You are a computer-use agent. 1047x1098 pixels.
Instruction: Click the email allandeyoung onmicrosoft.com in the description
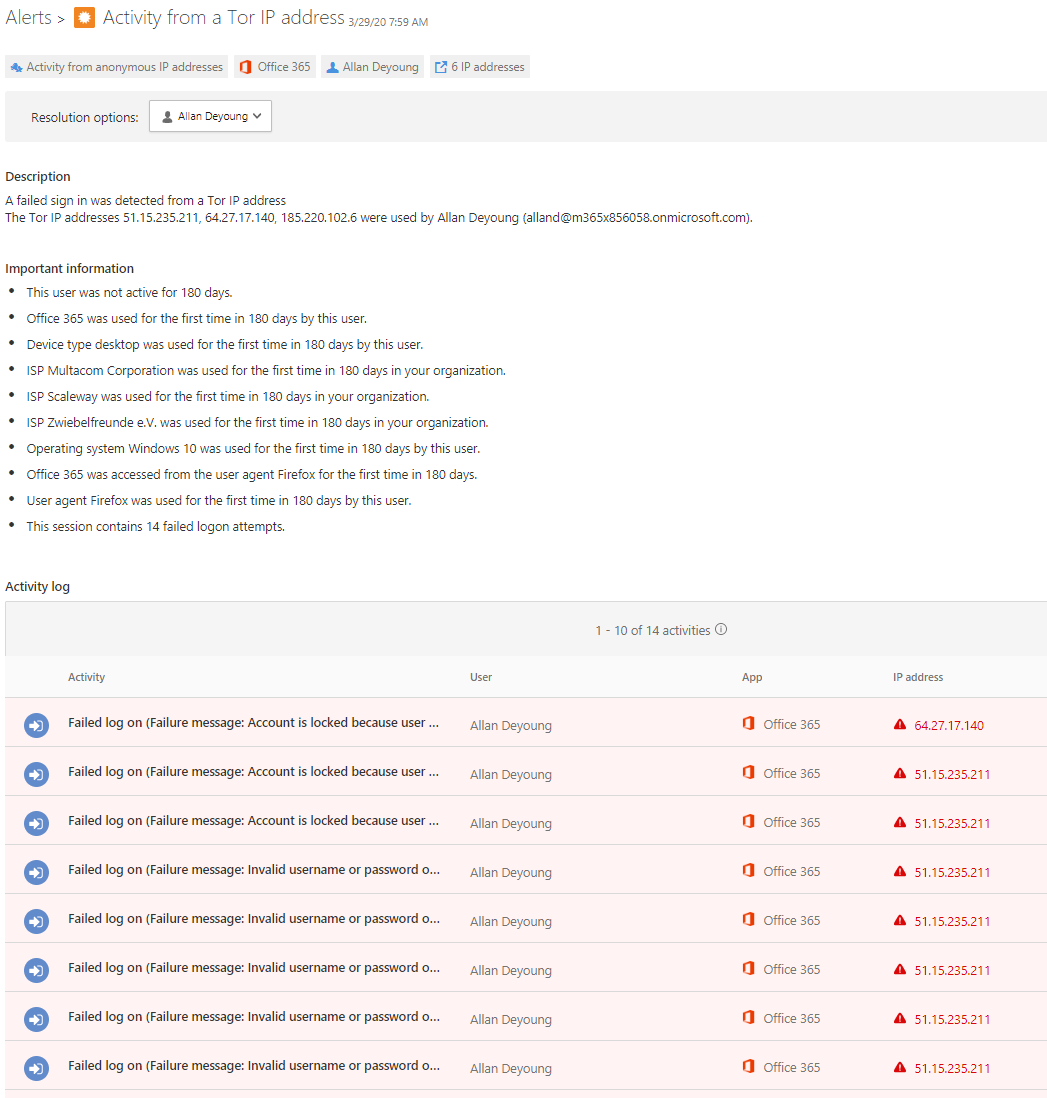(637, 218)
